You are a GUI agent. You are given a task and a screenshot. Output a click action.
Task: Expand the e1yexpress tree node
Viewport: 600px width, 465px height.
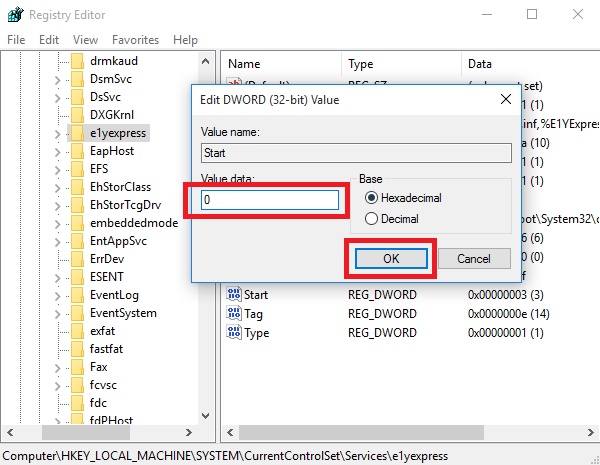[x=57, y=134]
